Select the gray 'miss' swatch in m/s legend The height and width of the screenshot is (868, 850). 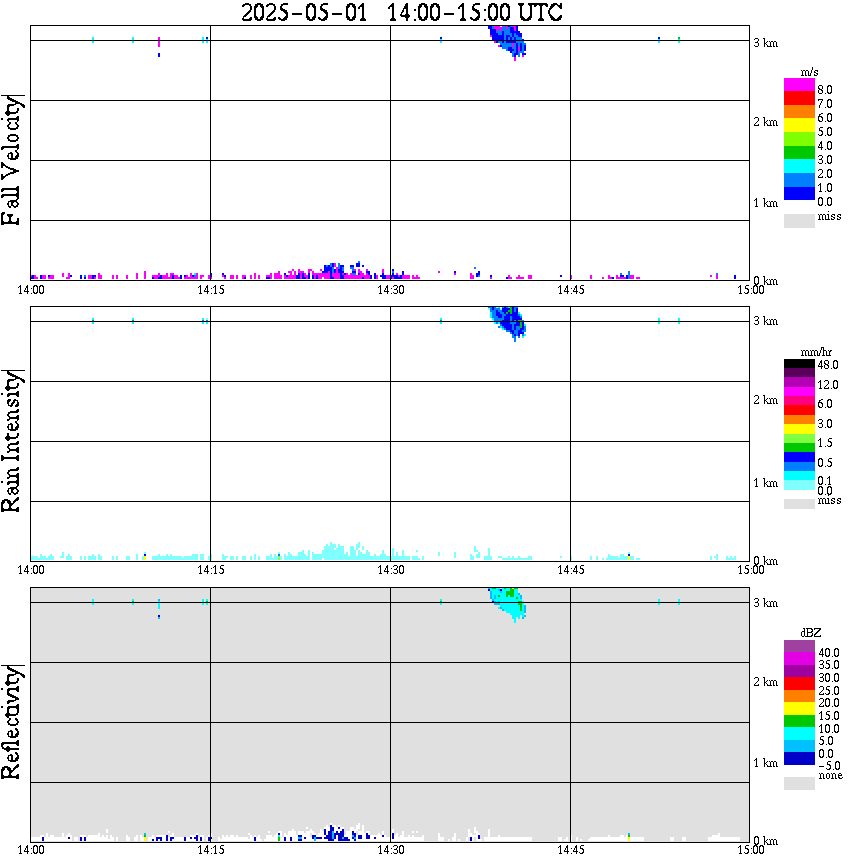[x=799, y=220]
